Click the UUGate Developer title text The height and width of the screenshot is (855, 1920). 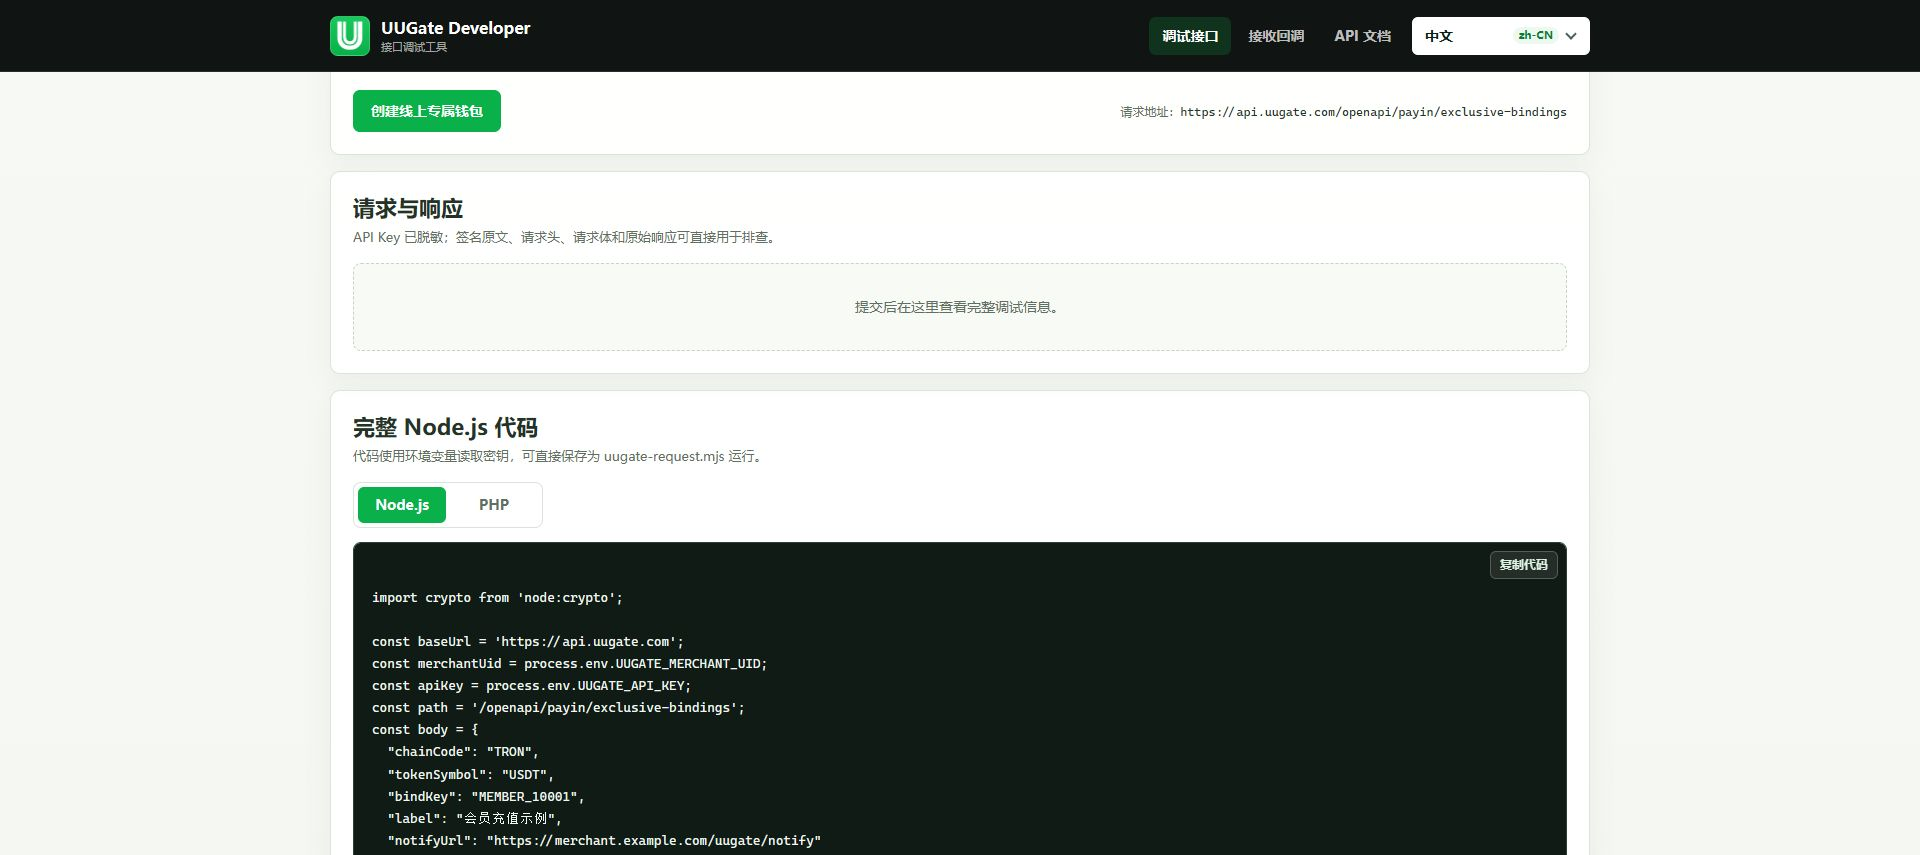coord(456,28)
